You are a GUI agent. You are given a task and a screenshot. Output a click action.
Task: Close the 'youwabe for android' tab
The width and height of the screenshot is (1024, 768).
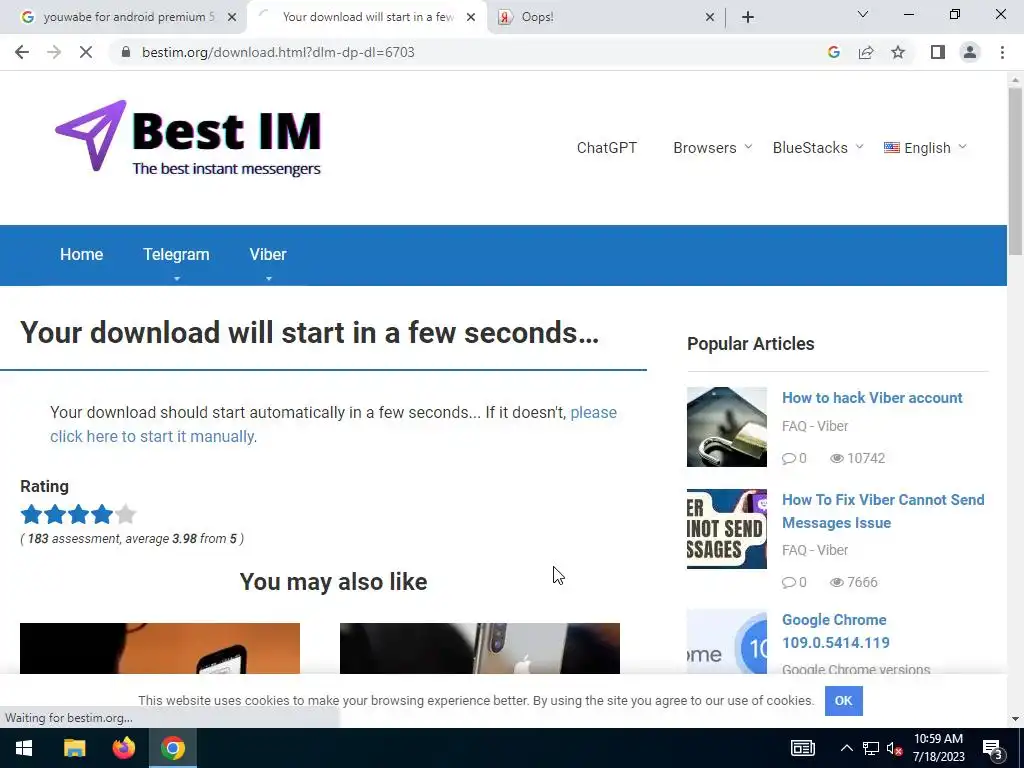coord(232,17)
